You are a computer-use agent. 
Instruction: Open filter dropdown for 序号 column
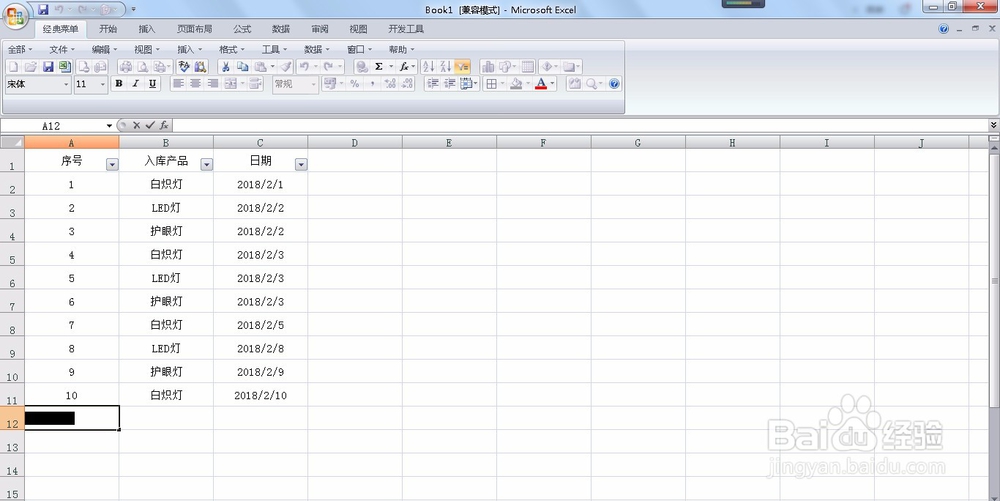pyautogui.click(x=112, y=164)
